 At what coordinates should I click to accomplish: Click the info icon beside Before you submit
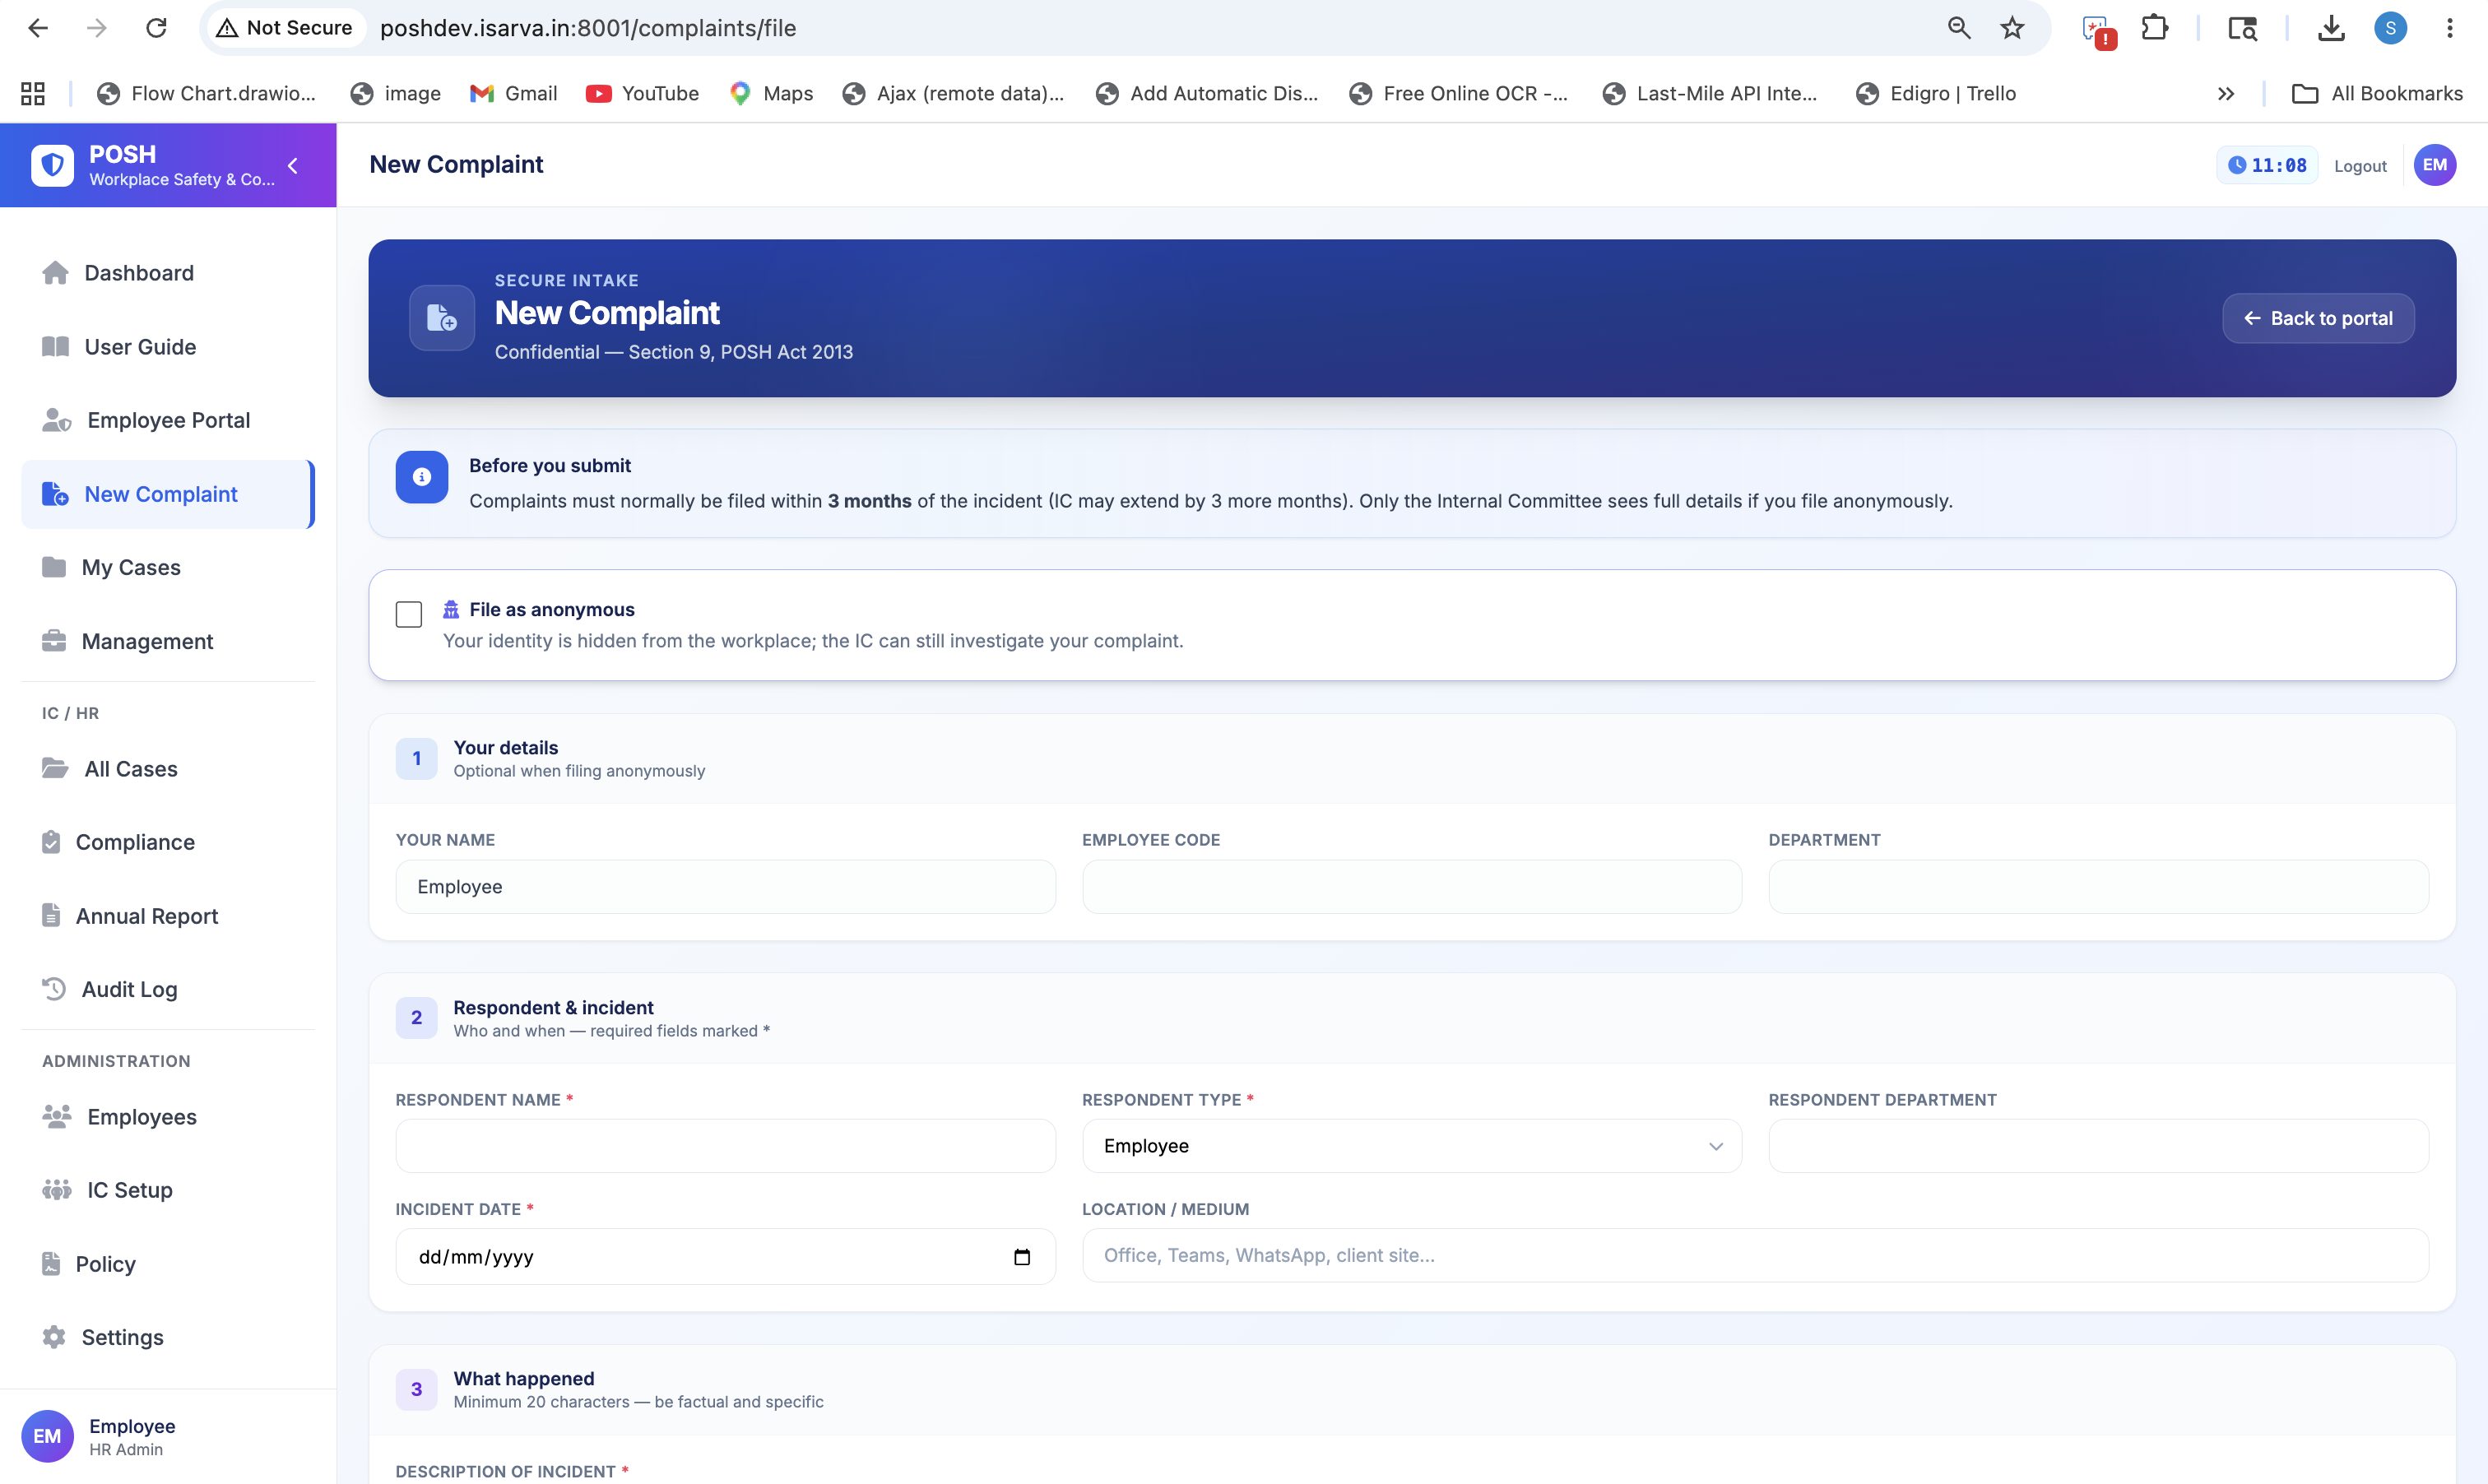[x=422, y=477]
